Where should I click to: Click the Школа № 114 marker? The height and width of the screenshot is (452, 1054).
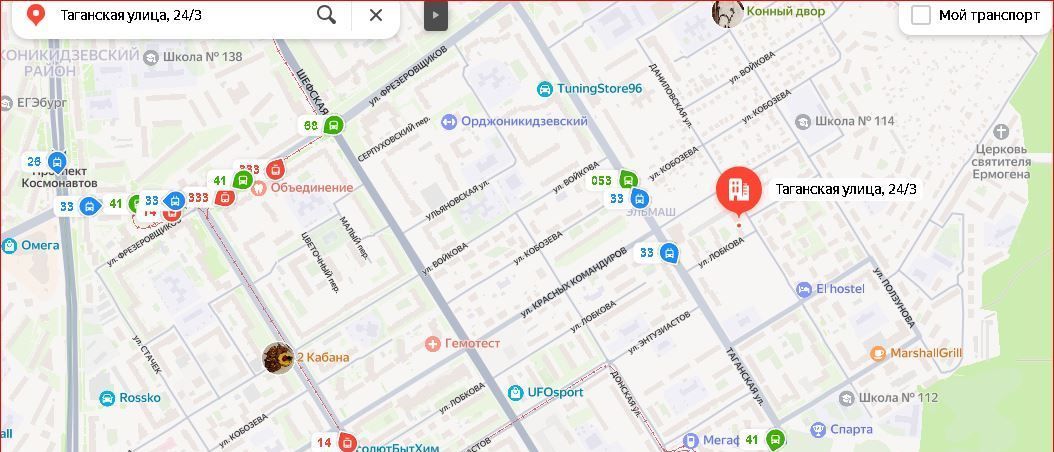point(803,122)
